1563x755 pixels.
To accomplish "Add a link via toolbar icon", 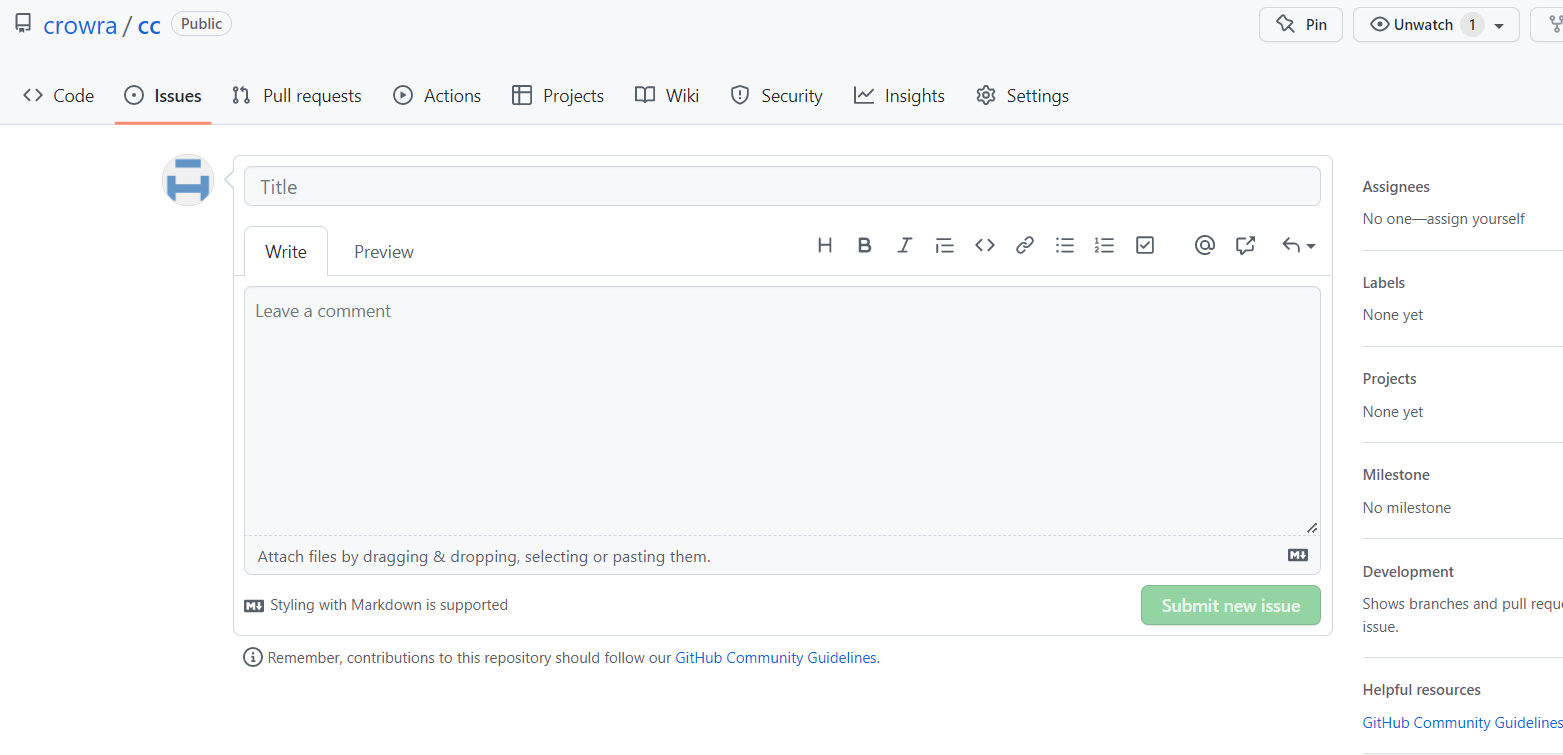I will point(1025,245).
